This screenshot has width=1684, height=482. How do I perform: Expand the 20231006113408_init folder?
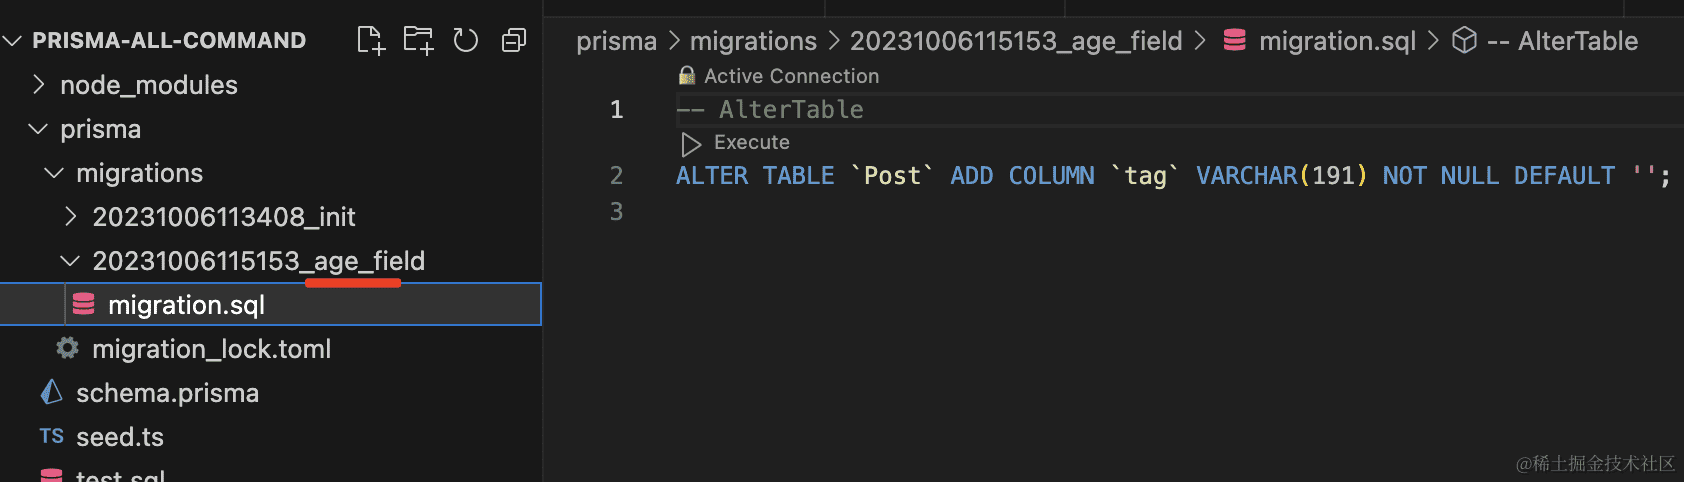(x=70, y=216)
